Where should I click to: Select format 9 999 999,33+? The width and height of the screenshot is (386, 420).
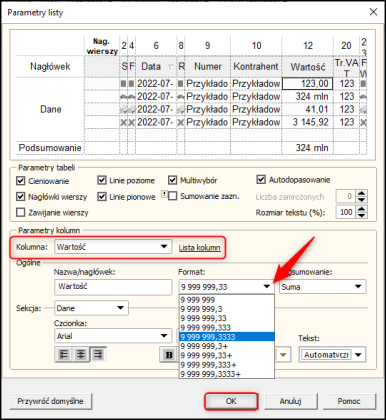coord(227,355)
